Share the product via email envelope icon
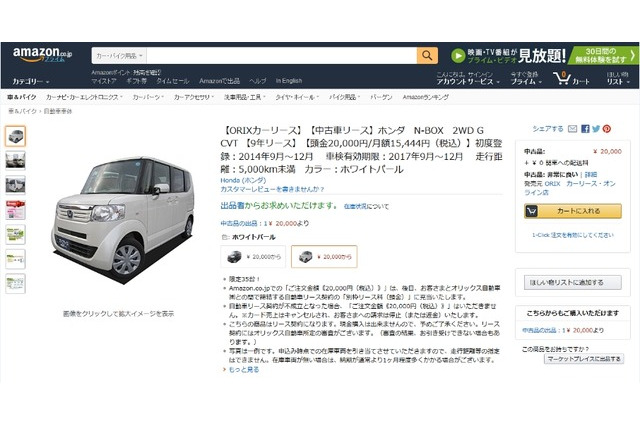This screenshot has width=640, height=426. coord(572,129)
